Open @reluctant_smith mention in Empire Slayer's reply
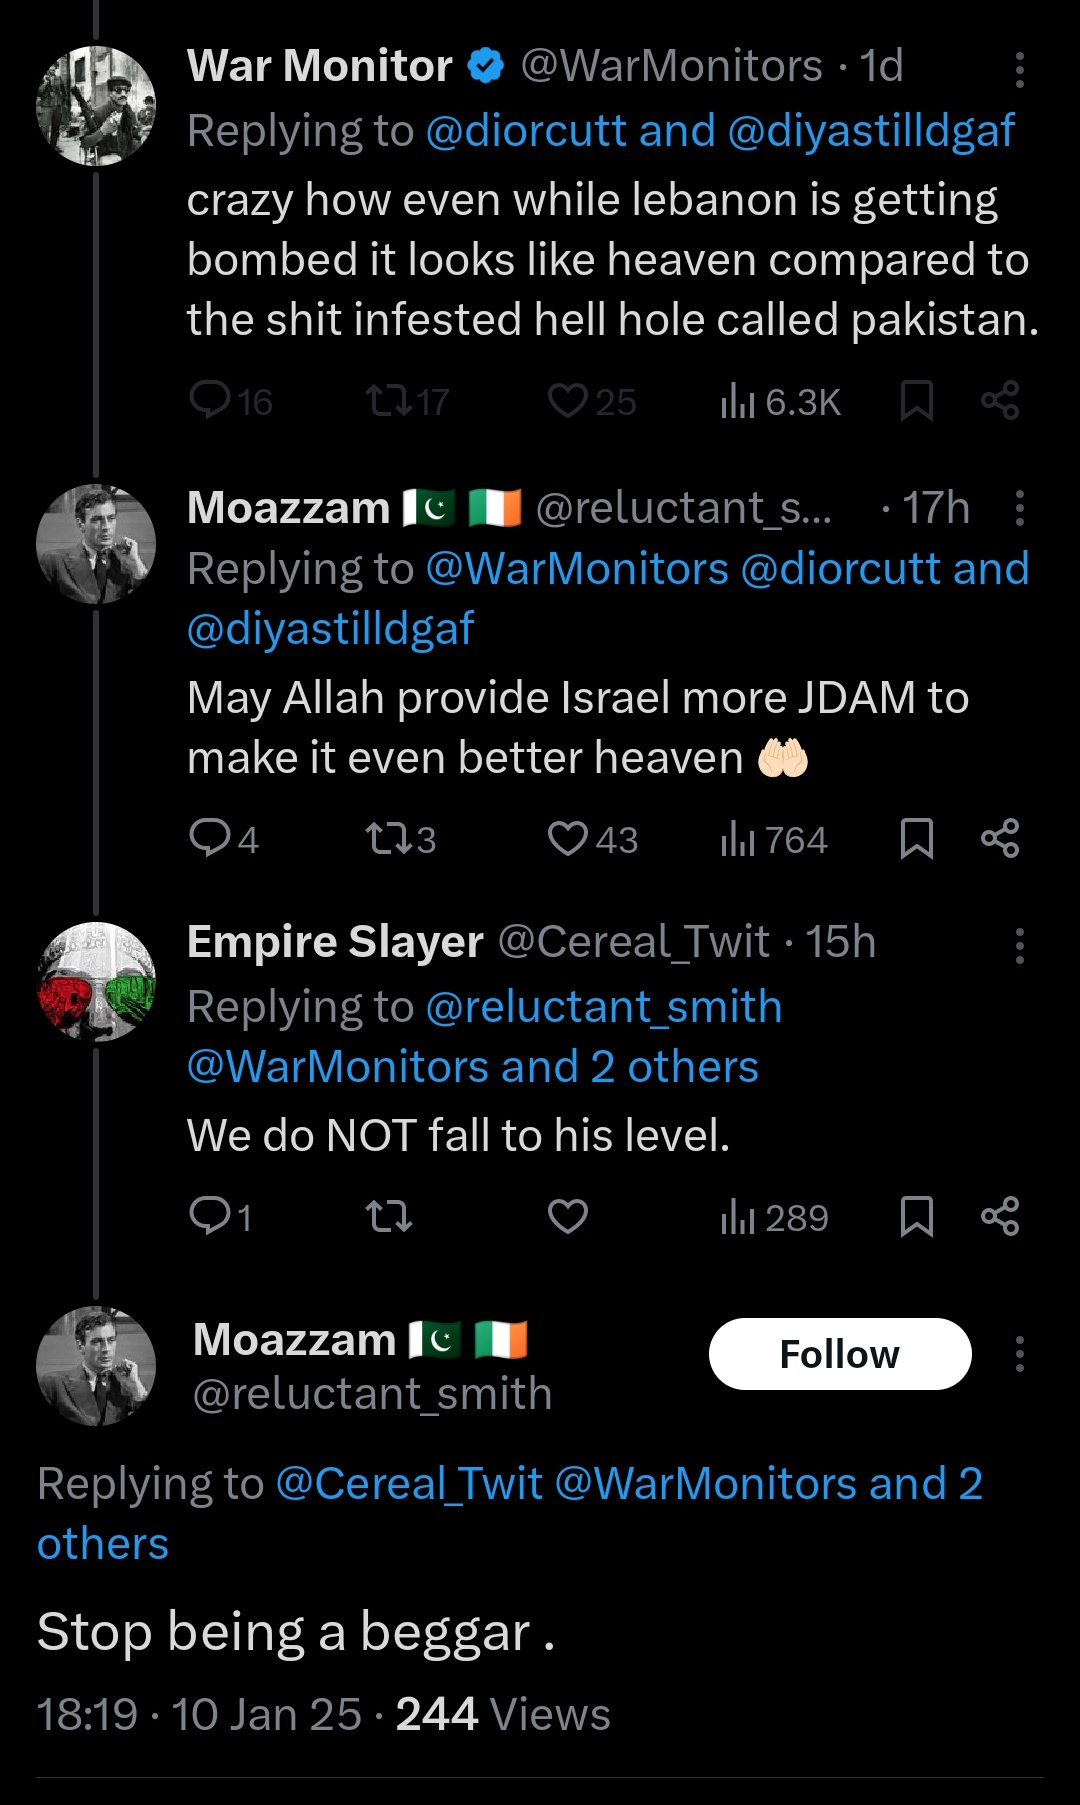Image resolution: width=1080 pixels, height=1805 pixels. [x=603, y=1007]
